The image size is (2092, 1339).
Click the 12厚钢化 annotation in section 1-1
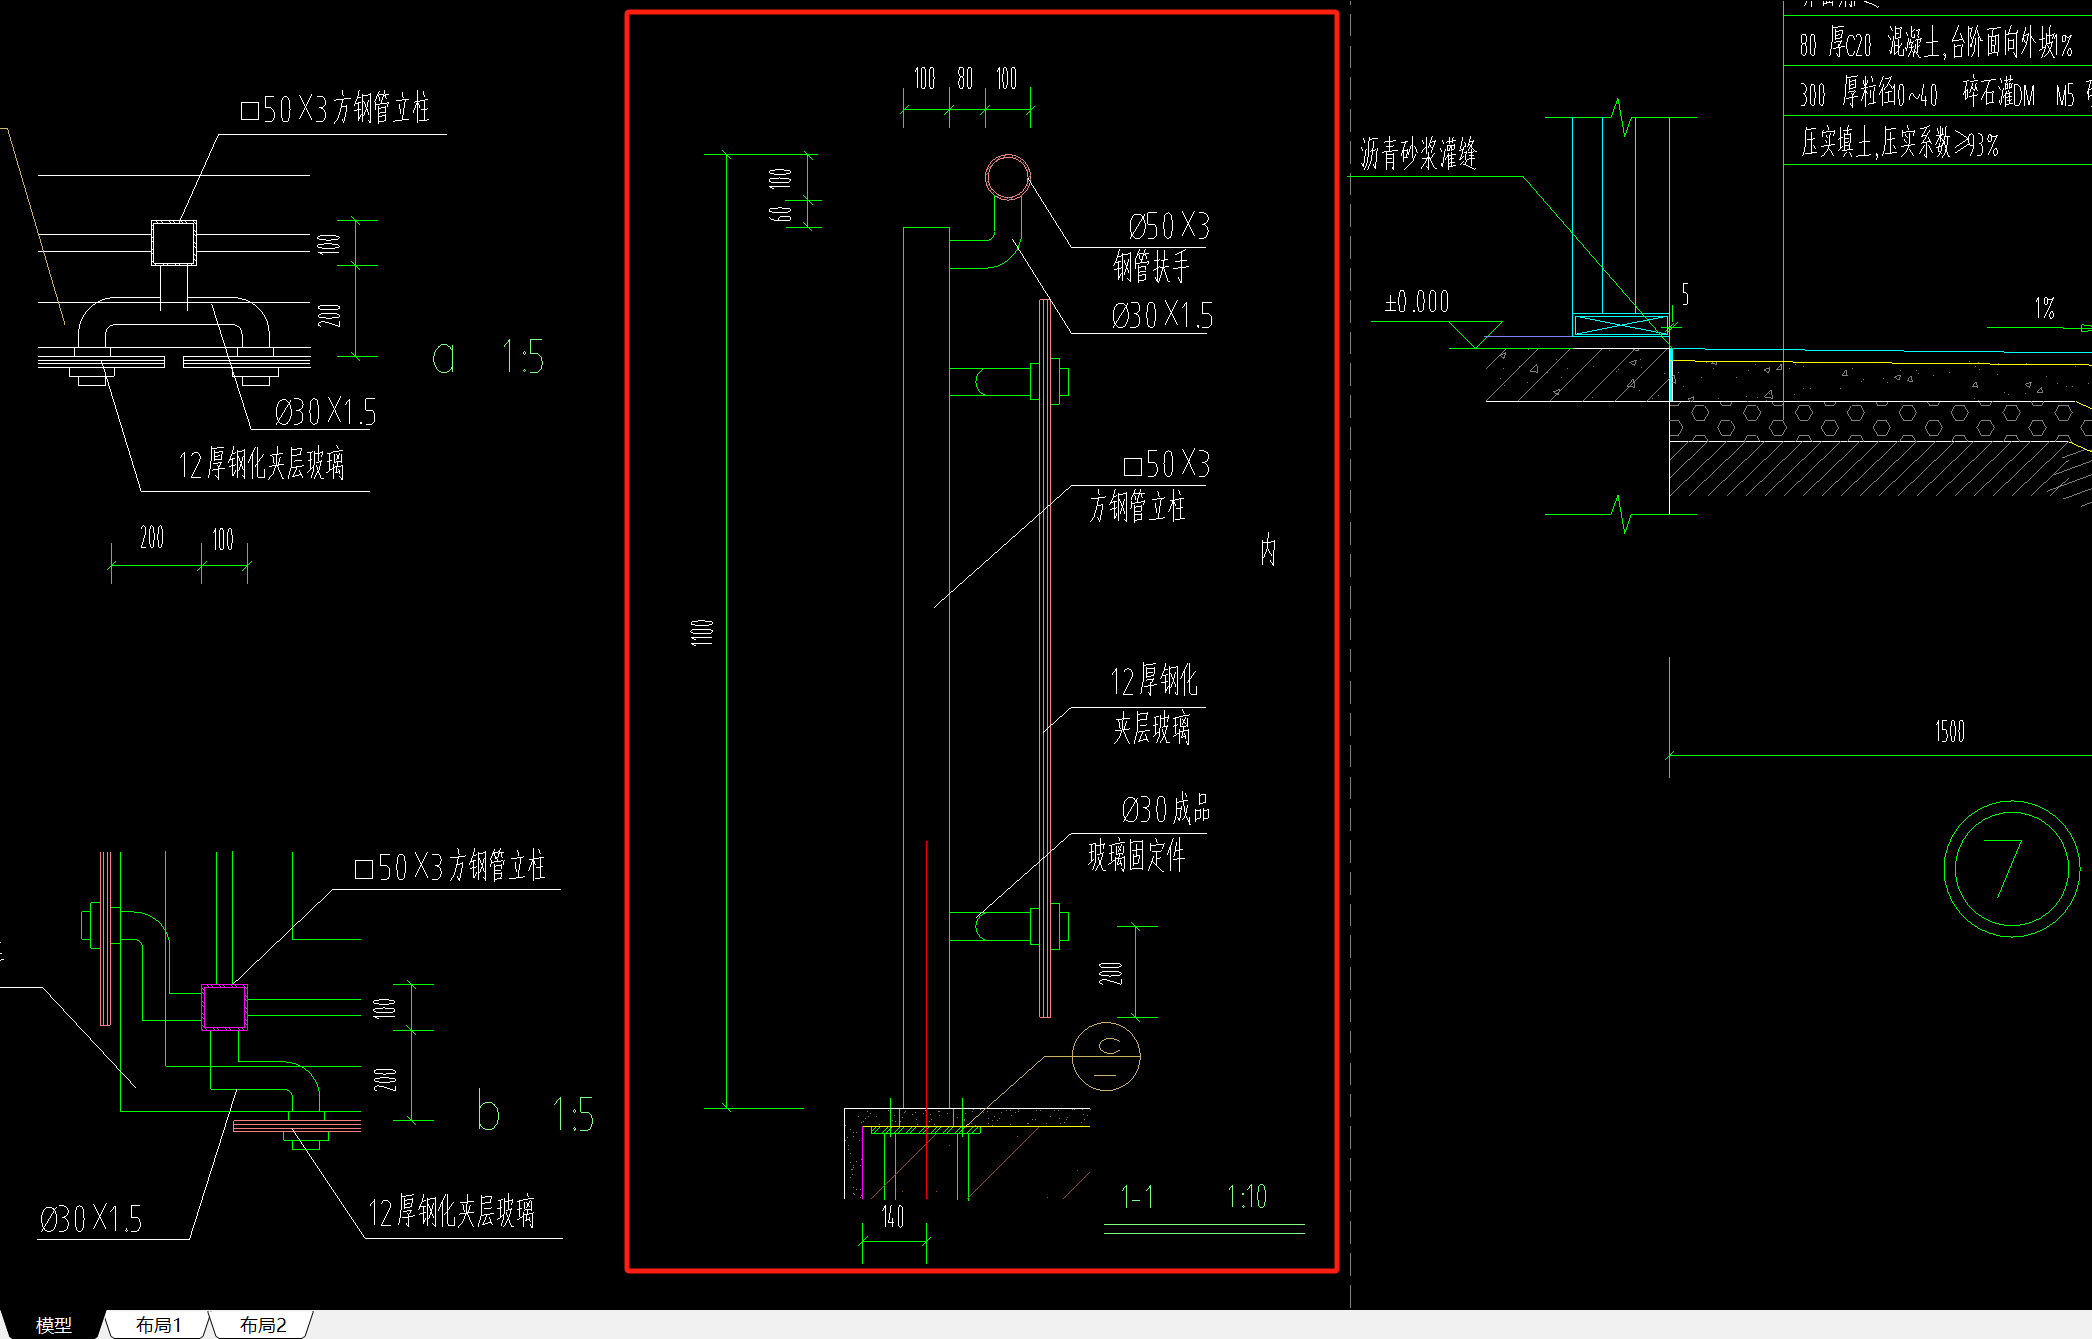[x=1154, y=681]
